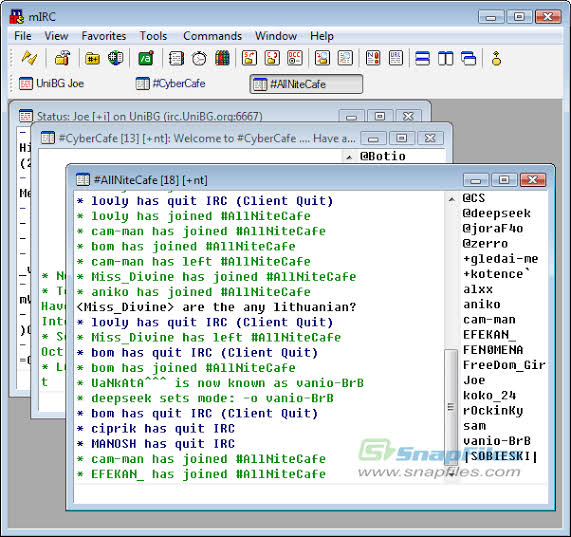Click the Connect lightning bolt icon
The height and width of the screenshot is (537, 571).
pyautogui.click(x=29, y=58)
